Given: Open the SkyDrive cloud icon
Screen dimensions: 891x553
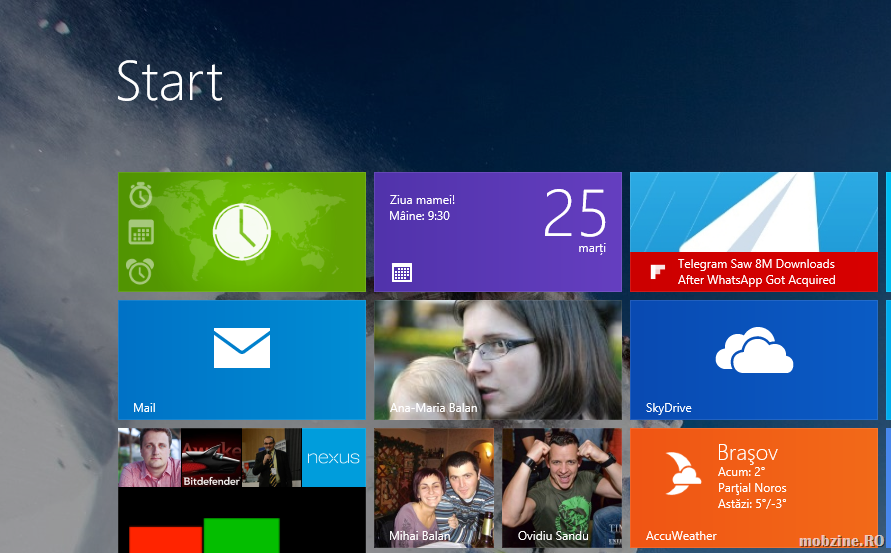Looking at the screenshot, I should (x=754, y=350).
